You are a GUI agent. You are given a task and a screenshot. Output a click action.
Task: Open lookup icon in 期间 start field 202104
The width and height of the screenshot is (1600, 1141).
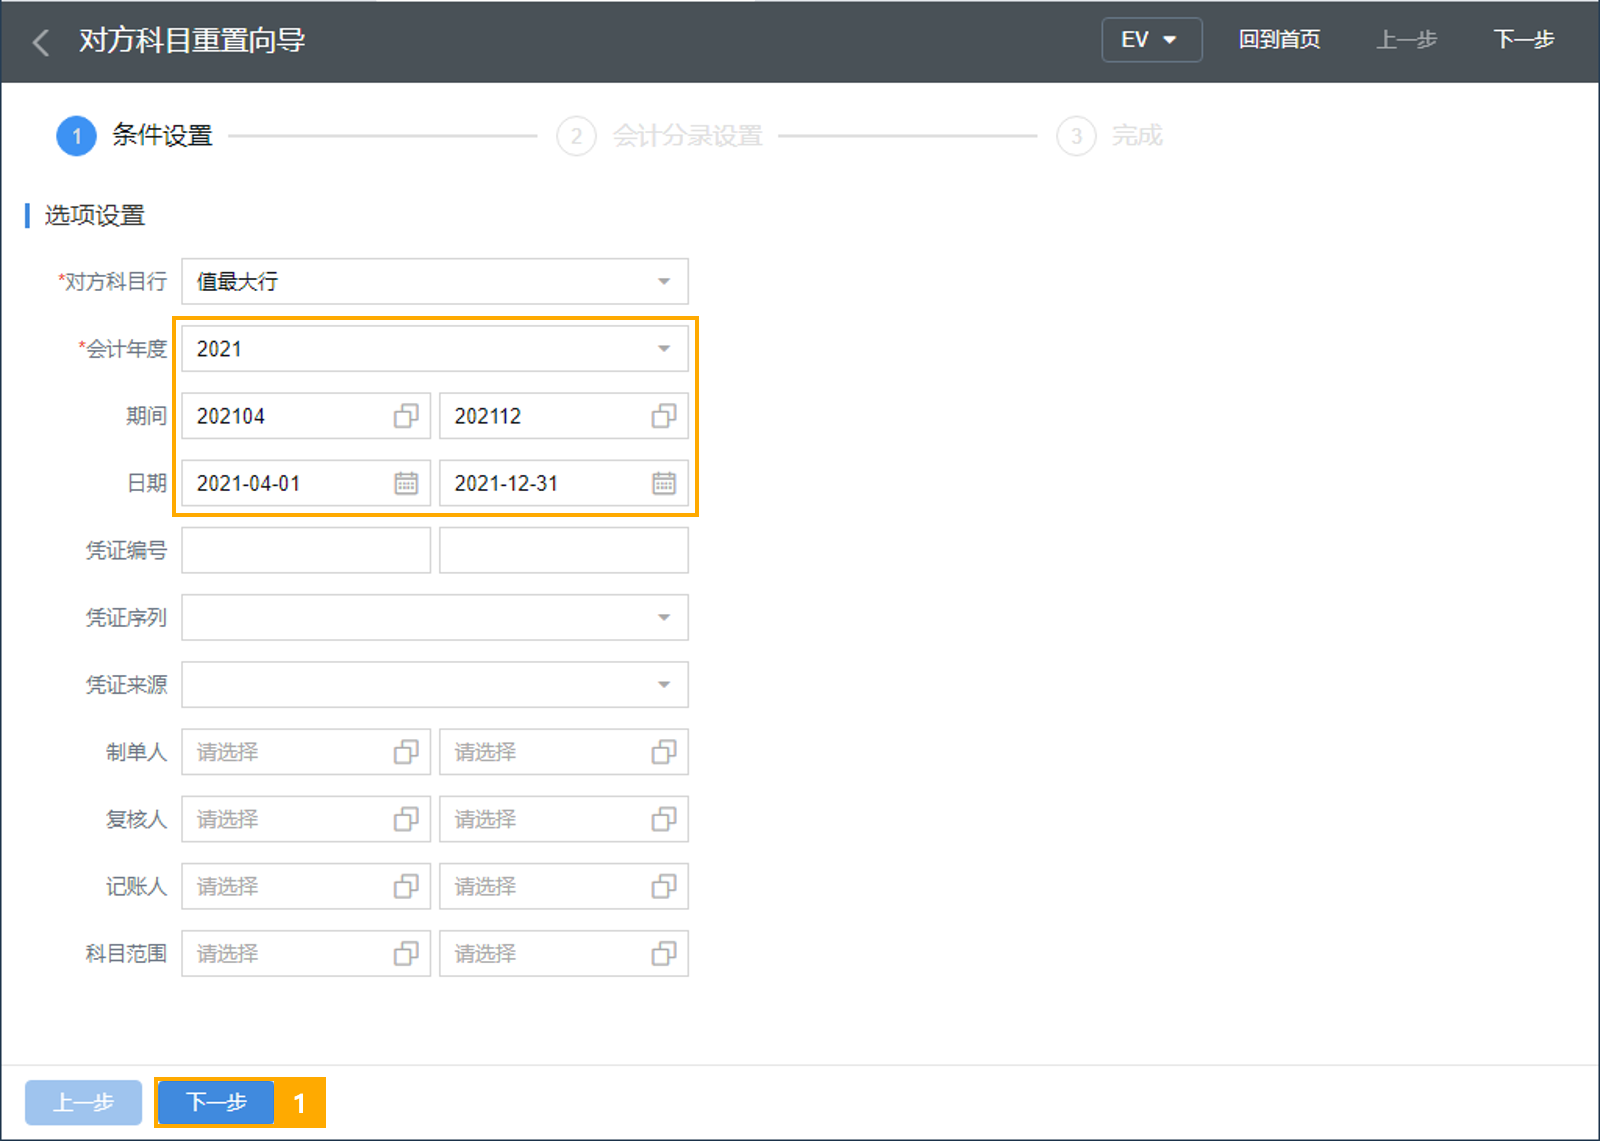(406, 416)
